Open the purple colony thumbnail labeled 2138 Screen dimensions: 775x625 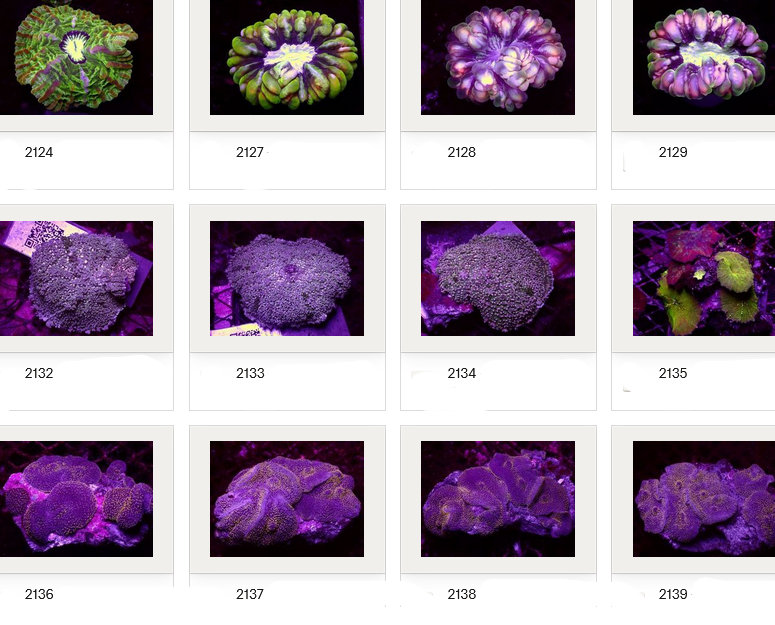point(498,499)
